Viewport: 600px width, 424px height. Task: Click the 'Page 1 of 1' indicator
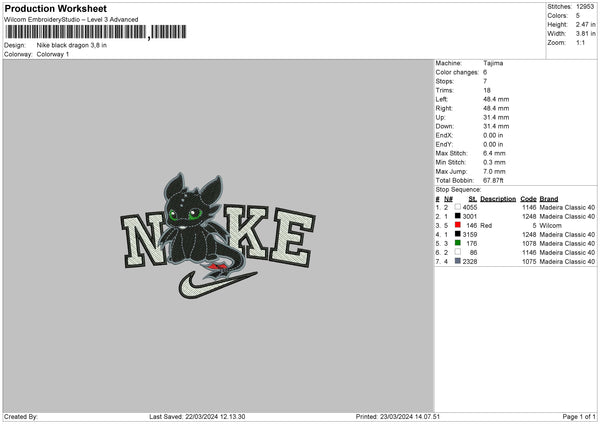tap(579, 417)
